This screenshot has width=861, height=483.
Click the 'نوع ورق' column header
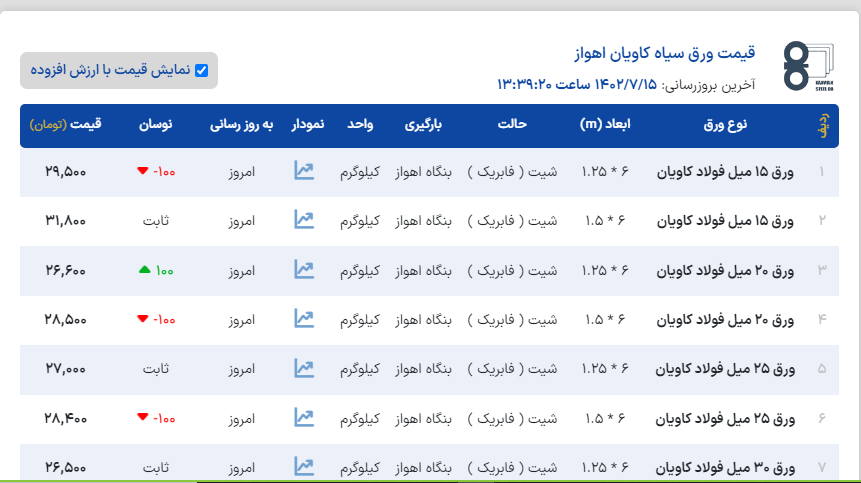pos(740,125)
